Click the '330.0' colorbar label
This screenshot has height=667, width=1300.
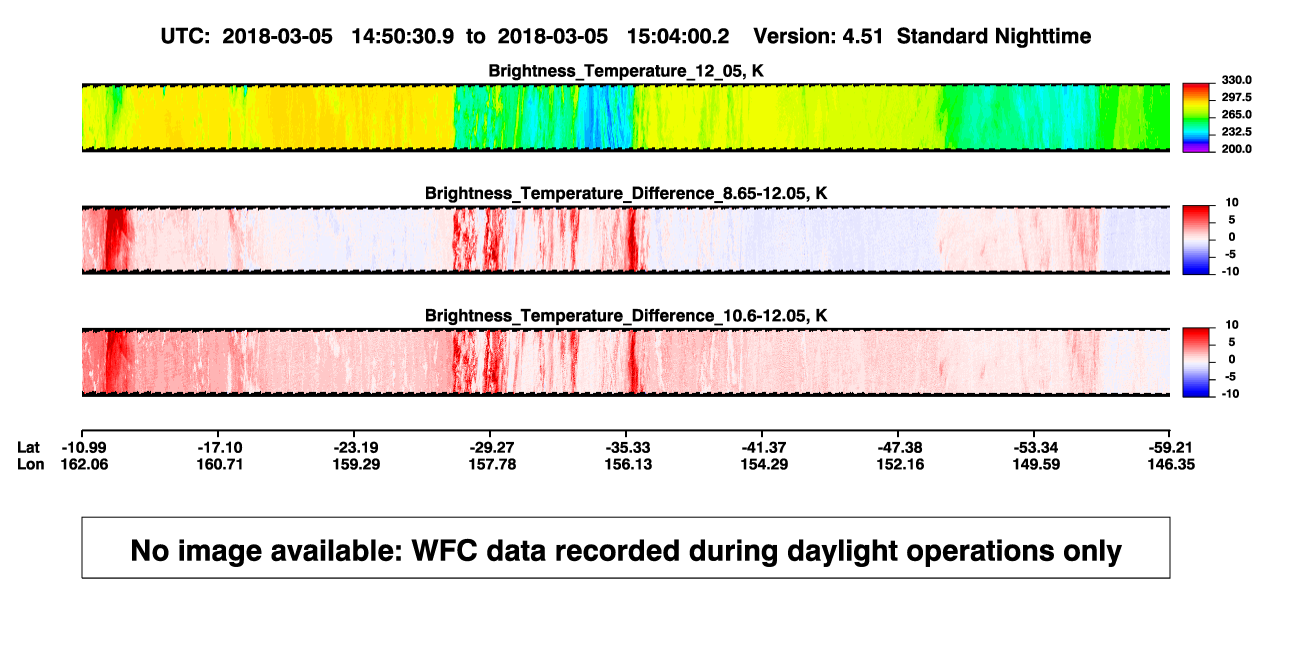1237,80
